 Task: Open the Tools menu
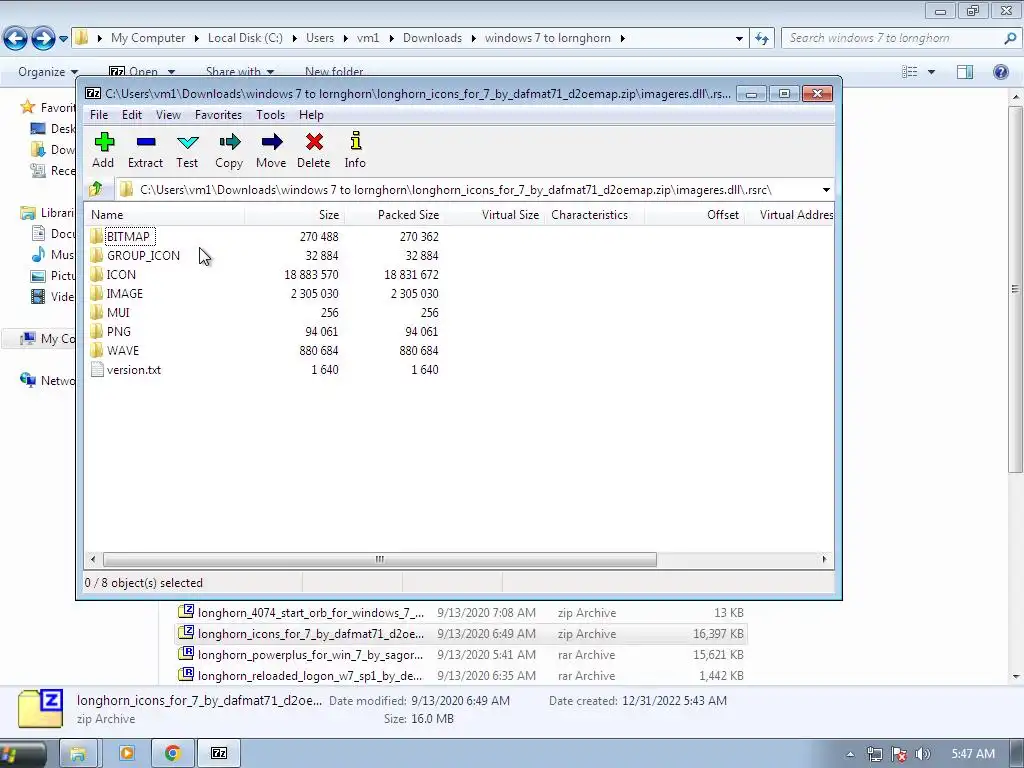[x=270, y=115]
